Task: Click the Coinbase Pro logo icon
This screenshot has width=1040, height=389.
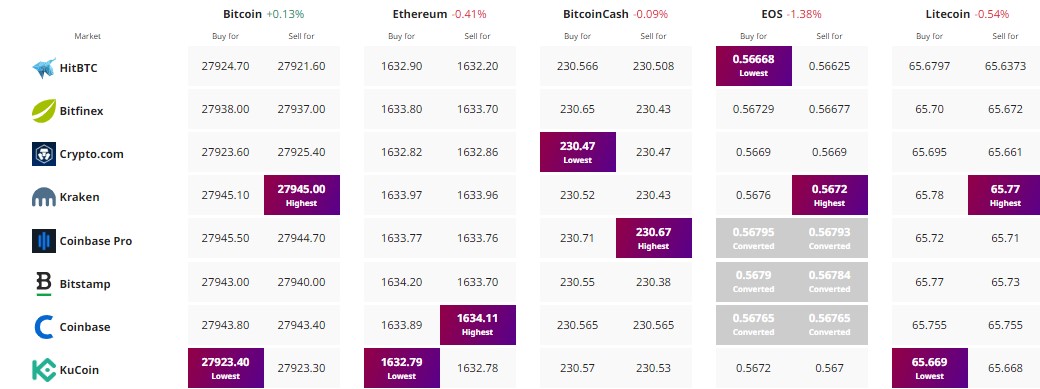Action: click(44, 240)
